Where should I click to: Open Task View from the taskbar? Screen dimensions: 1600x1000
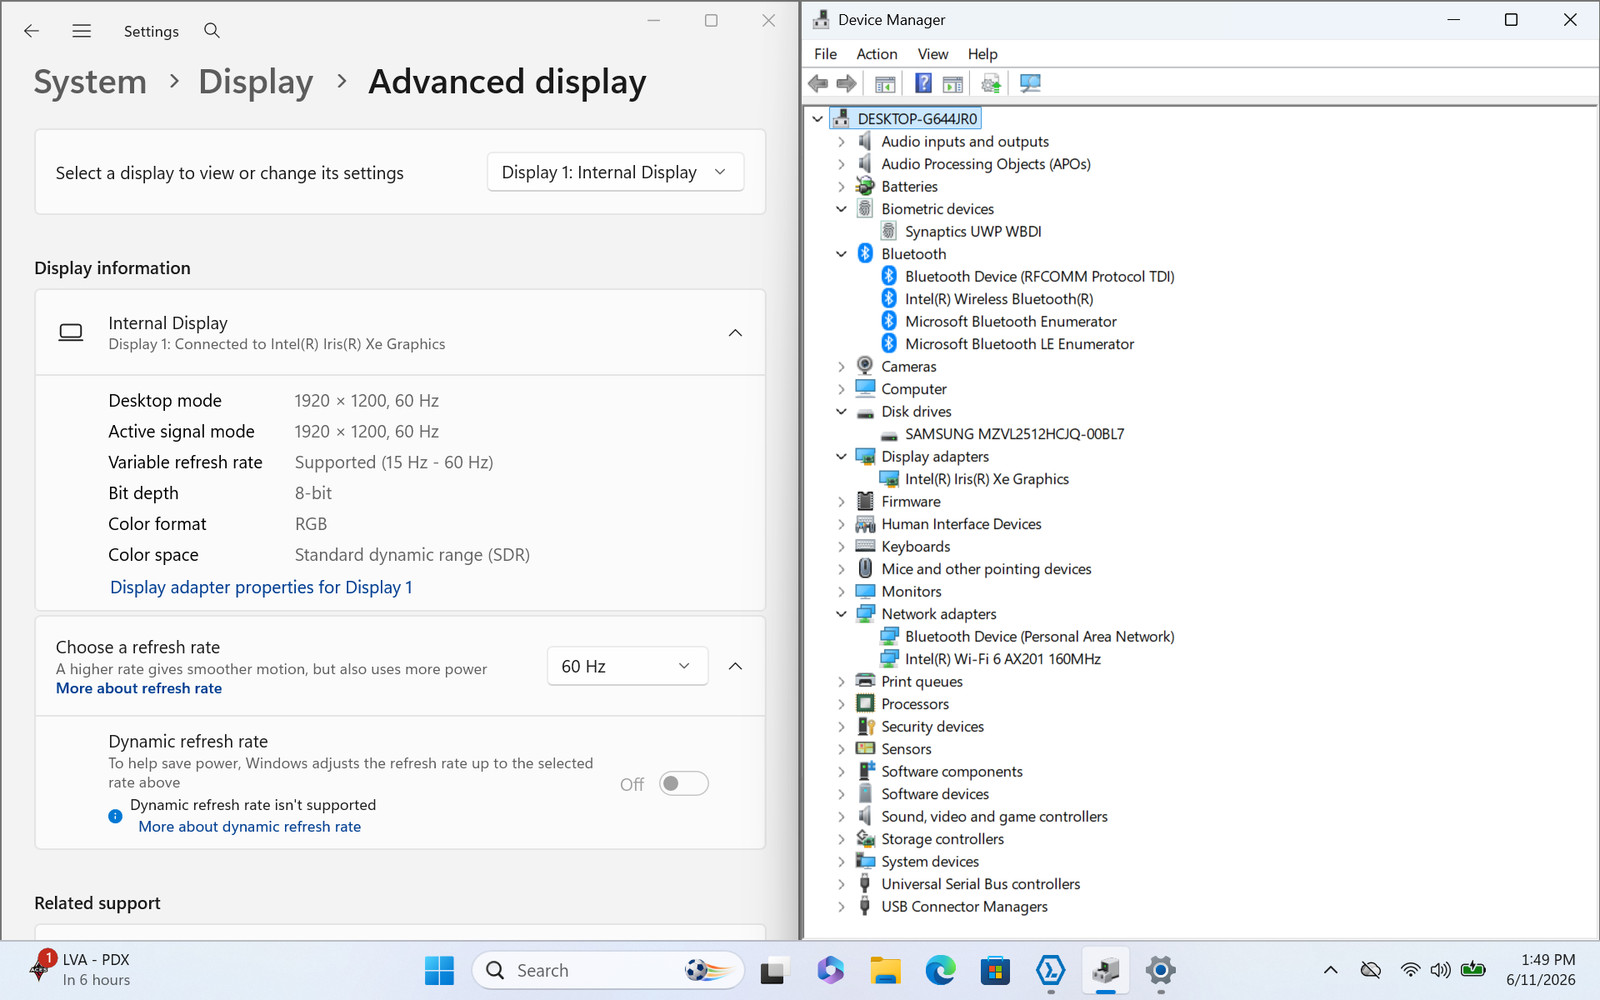(x=773, y=970)
